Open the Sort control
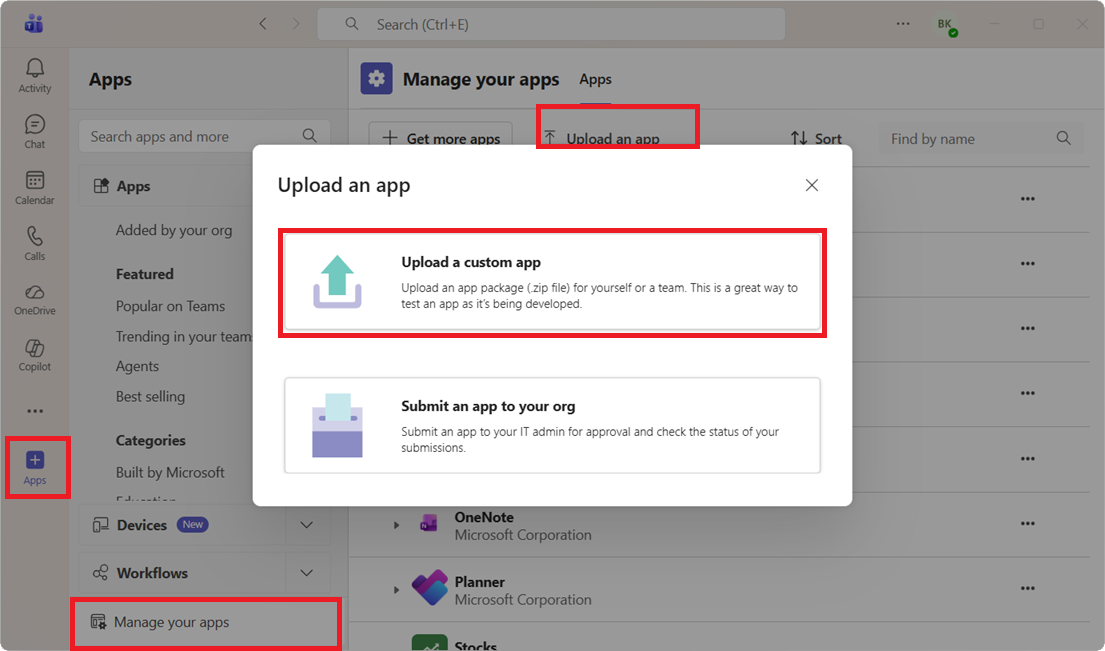Screen dimensions: 1105x651 [x=817, y=139]
